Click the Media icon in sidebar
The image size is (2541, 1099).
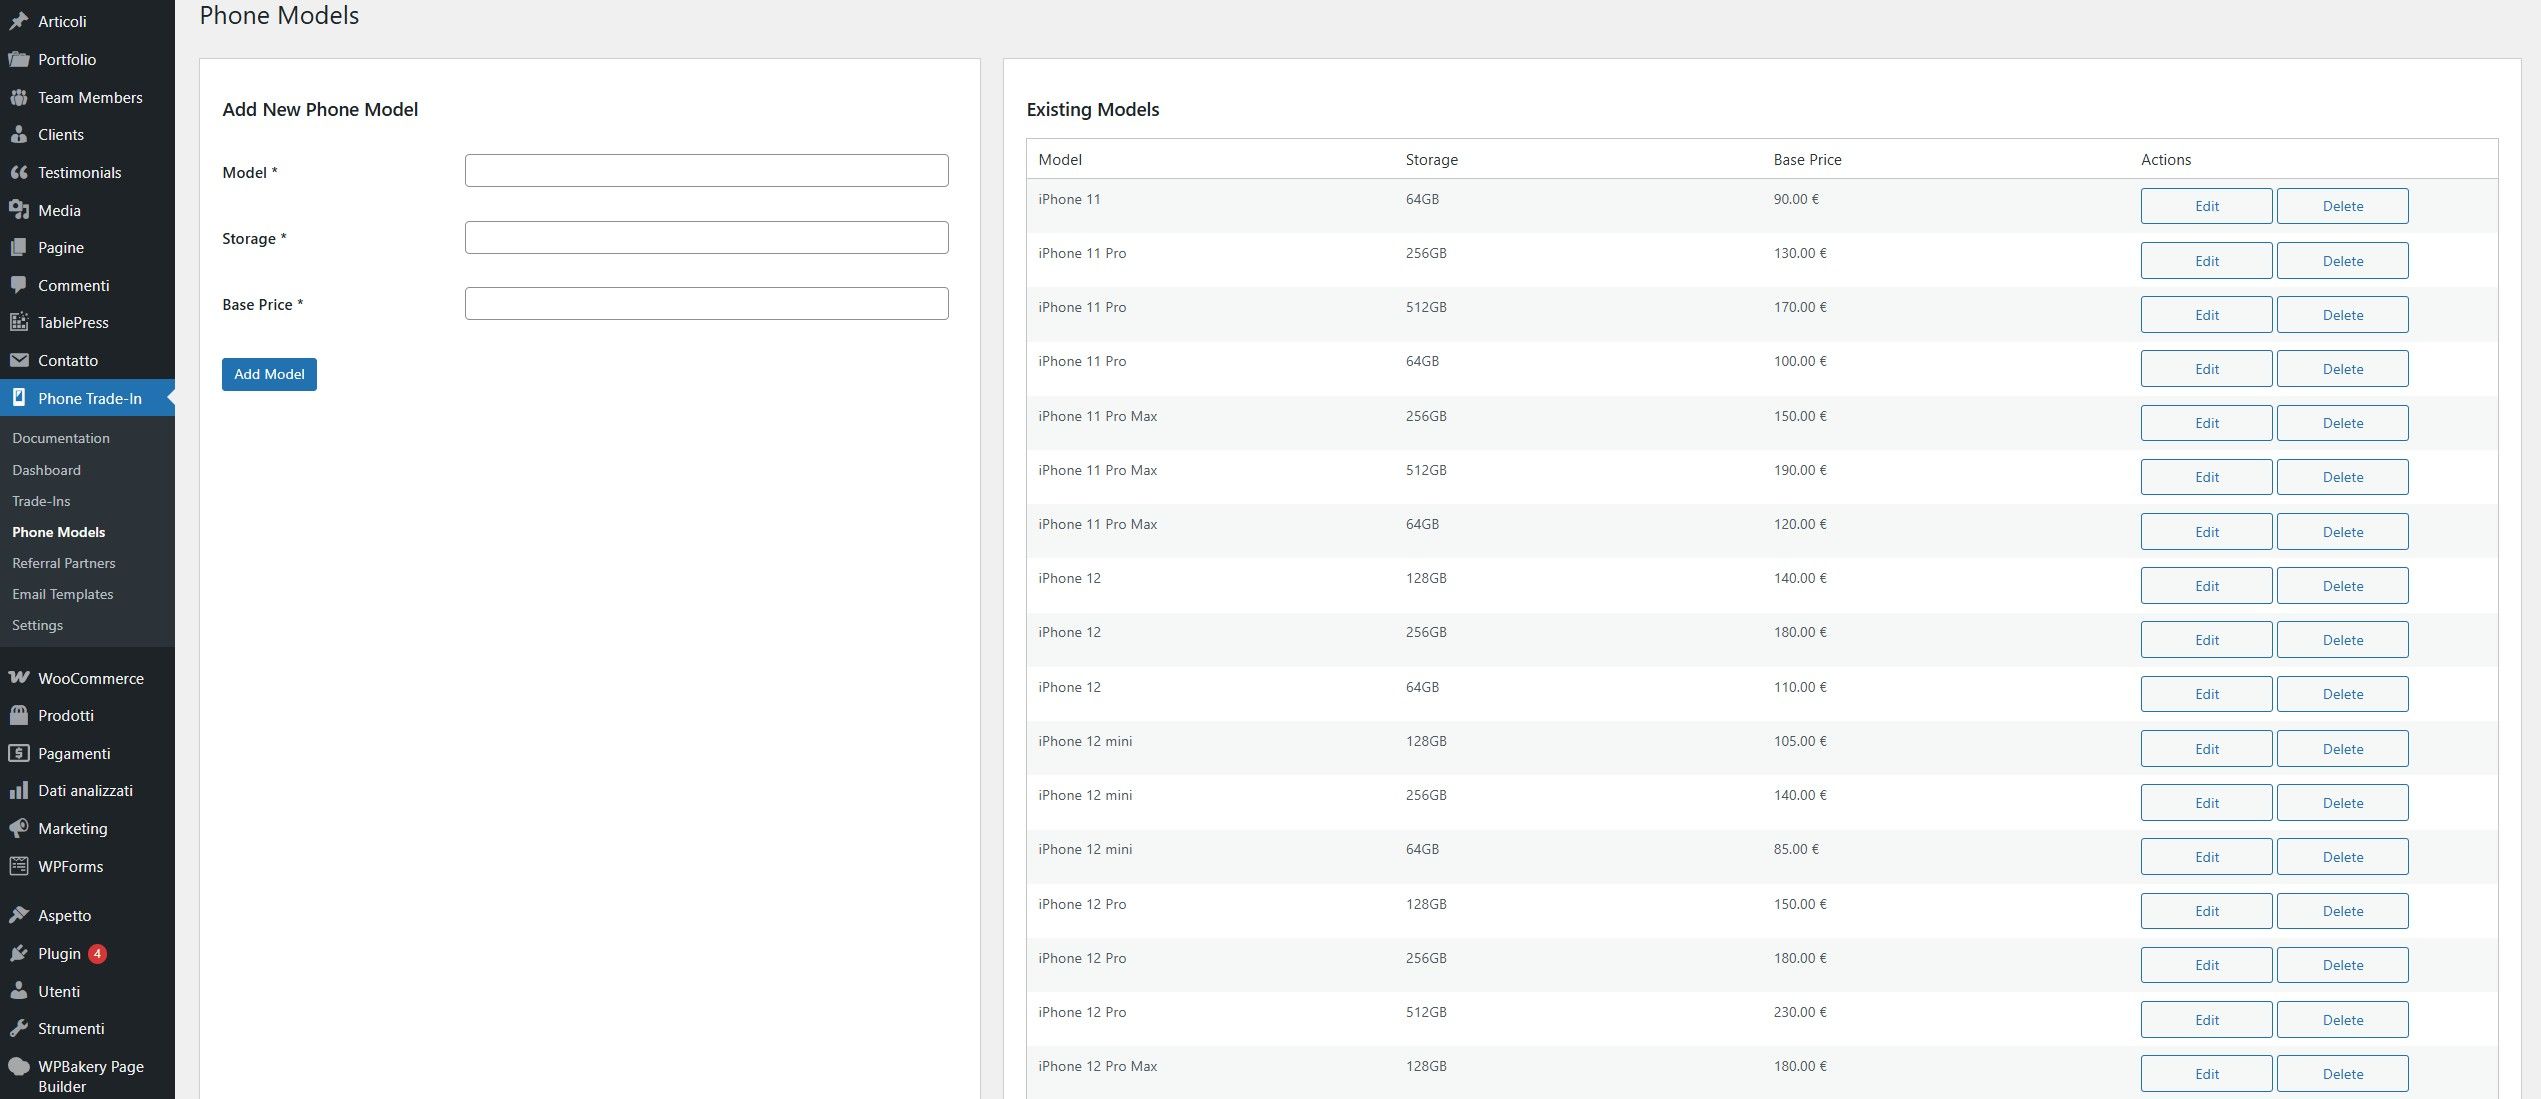[x=18, y=210]
